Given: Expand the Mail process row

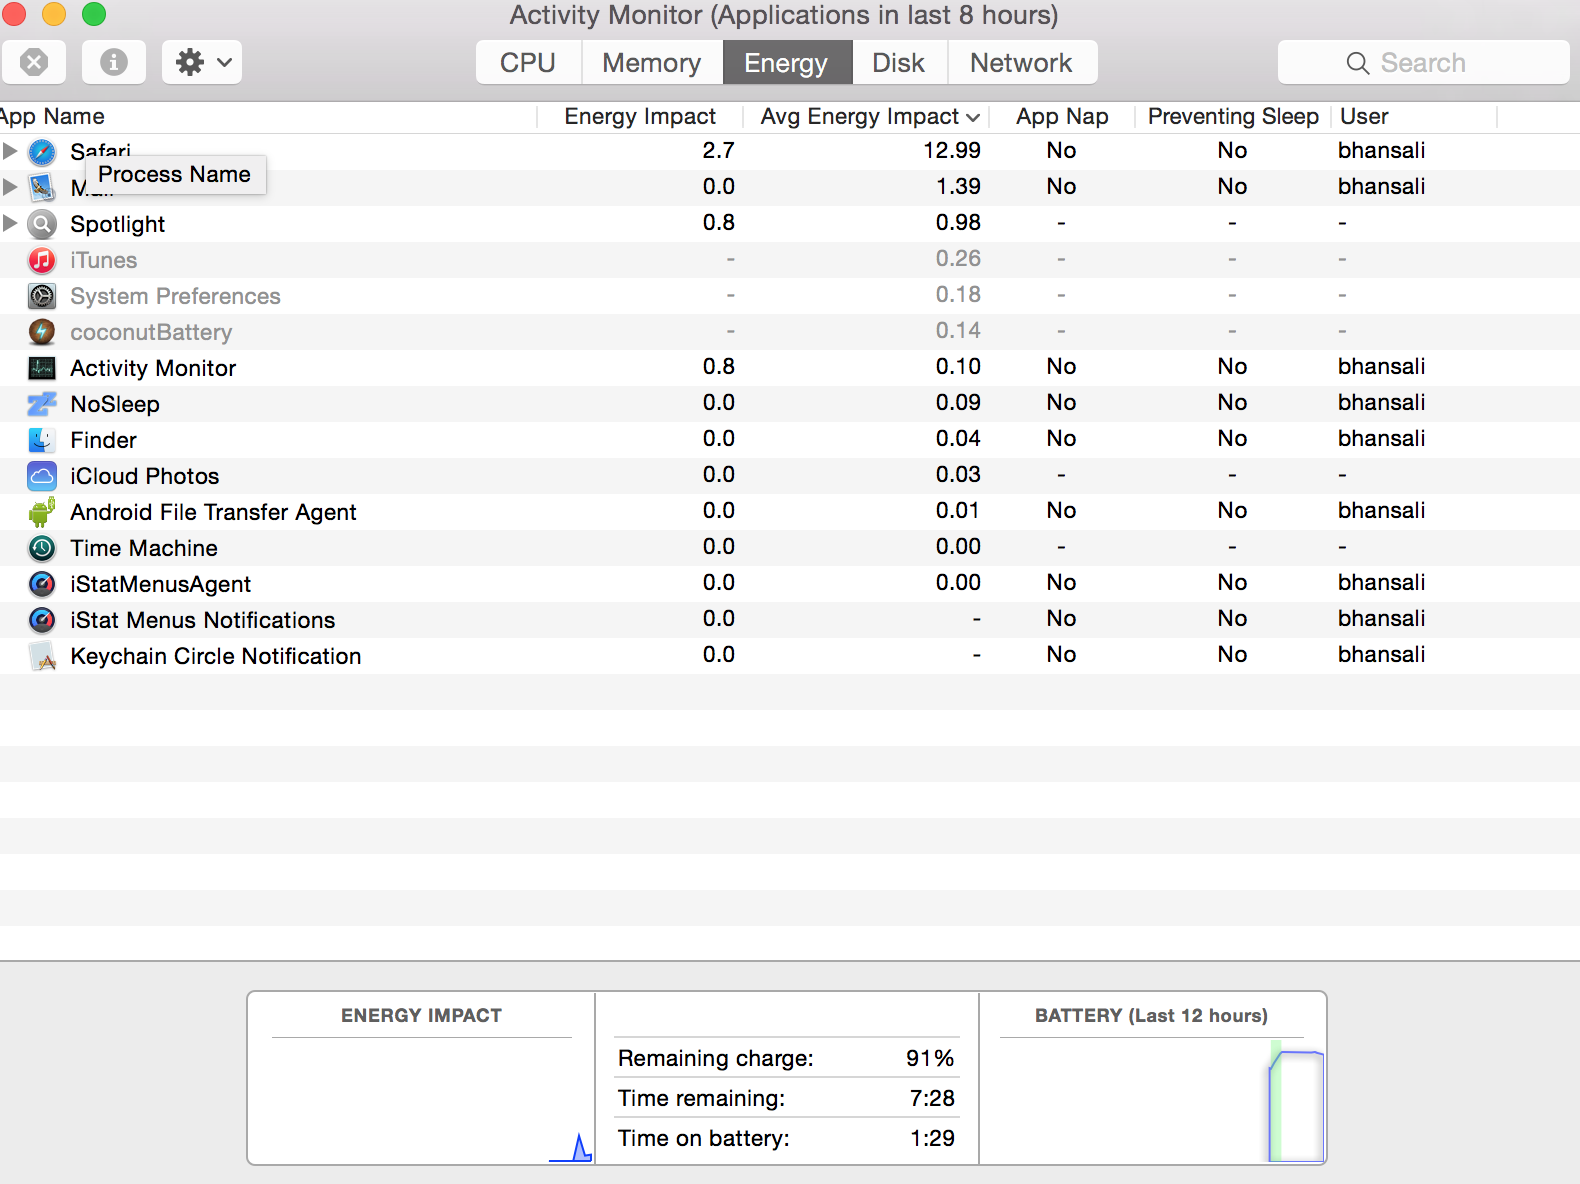Looking at the screenshot, I should point(10,187).
